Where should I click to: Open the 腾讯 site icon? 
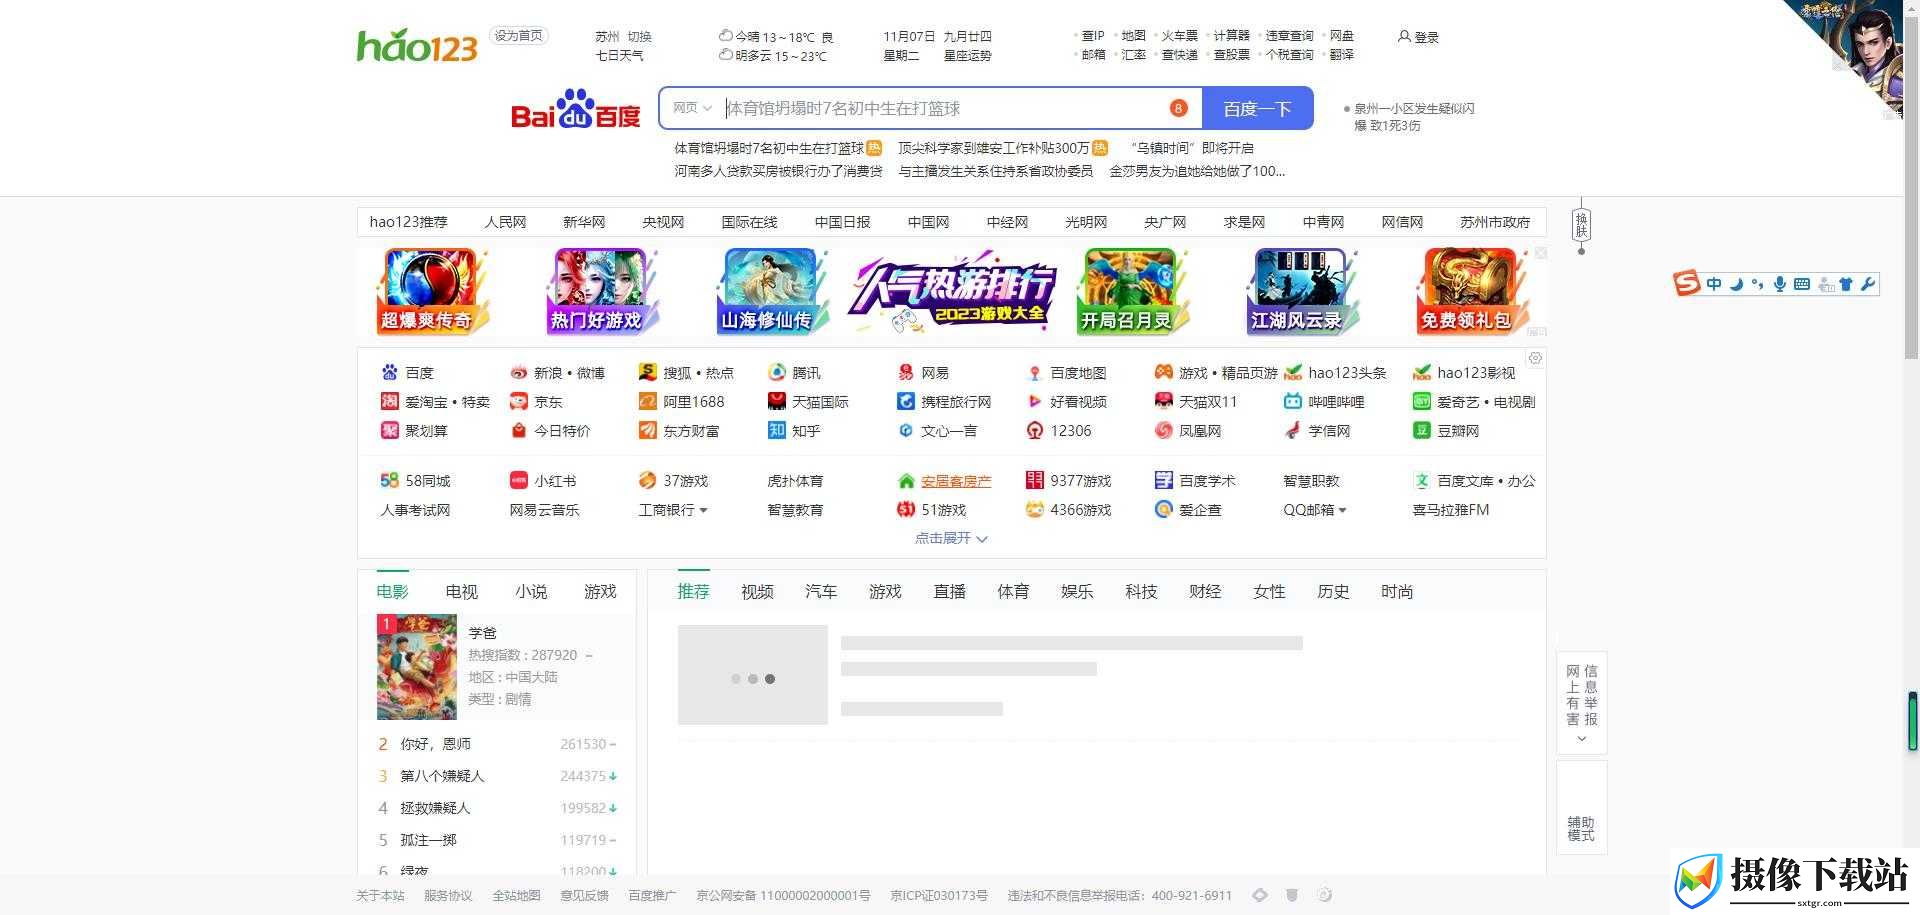point(776,372)
